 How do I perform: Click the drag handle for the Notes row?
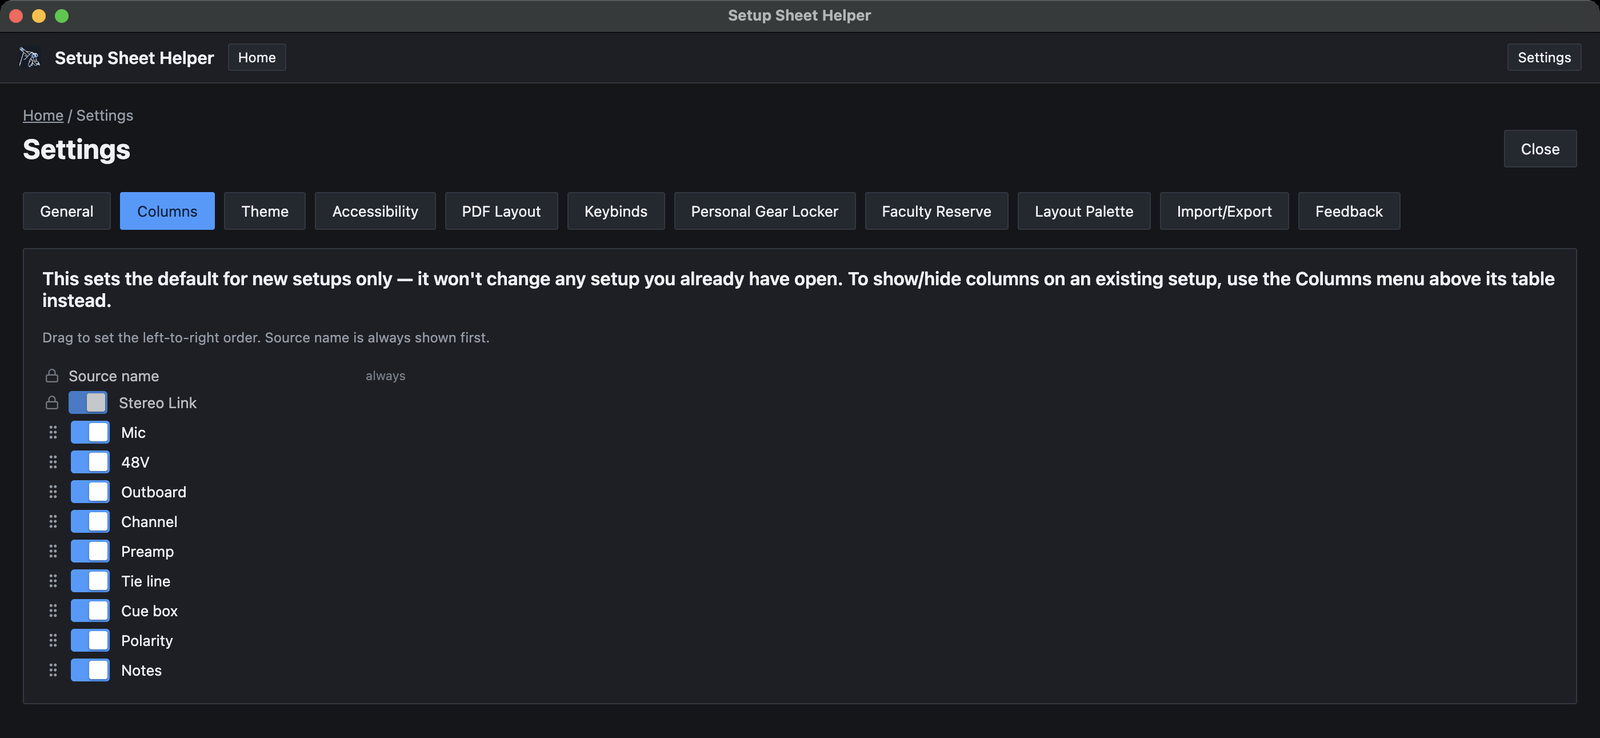[x=53, y=670]
